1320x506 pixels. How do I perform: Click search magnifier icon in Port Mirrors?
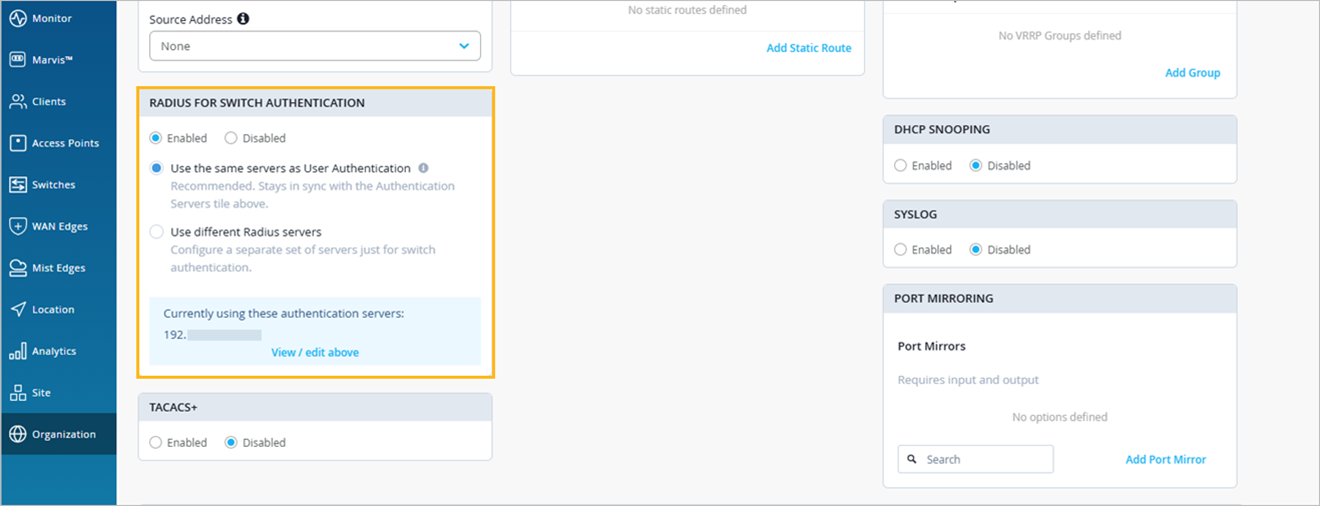(912, 460)
